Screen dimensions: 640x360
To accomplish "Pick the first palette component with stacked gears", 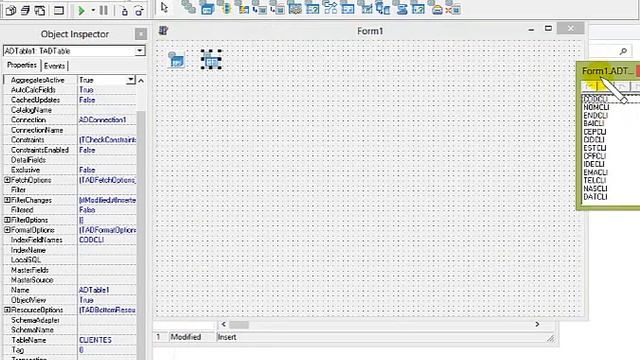I will pos(188,7).
